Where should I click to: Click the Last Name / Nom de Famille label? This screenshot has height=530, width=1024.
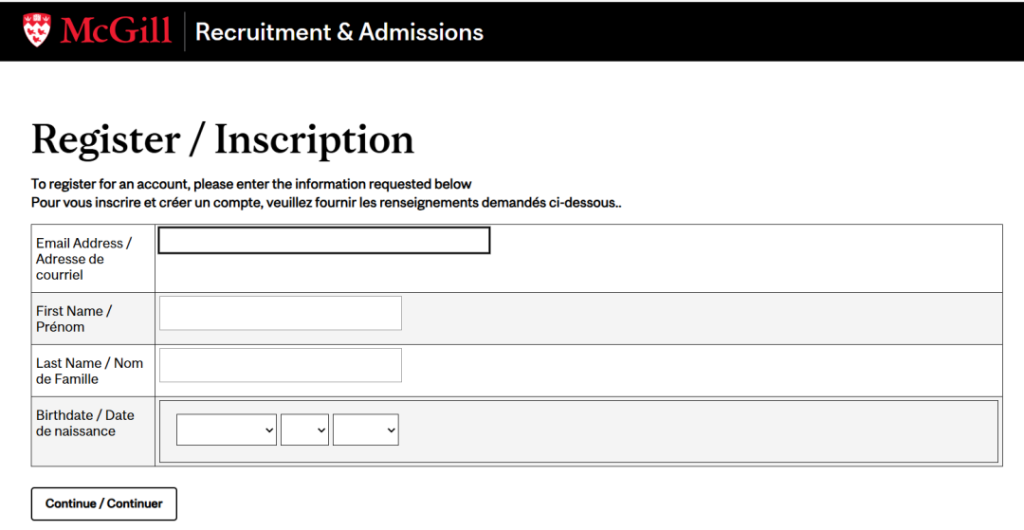click(x=89, y=371)
